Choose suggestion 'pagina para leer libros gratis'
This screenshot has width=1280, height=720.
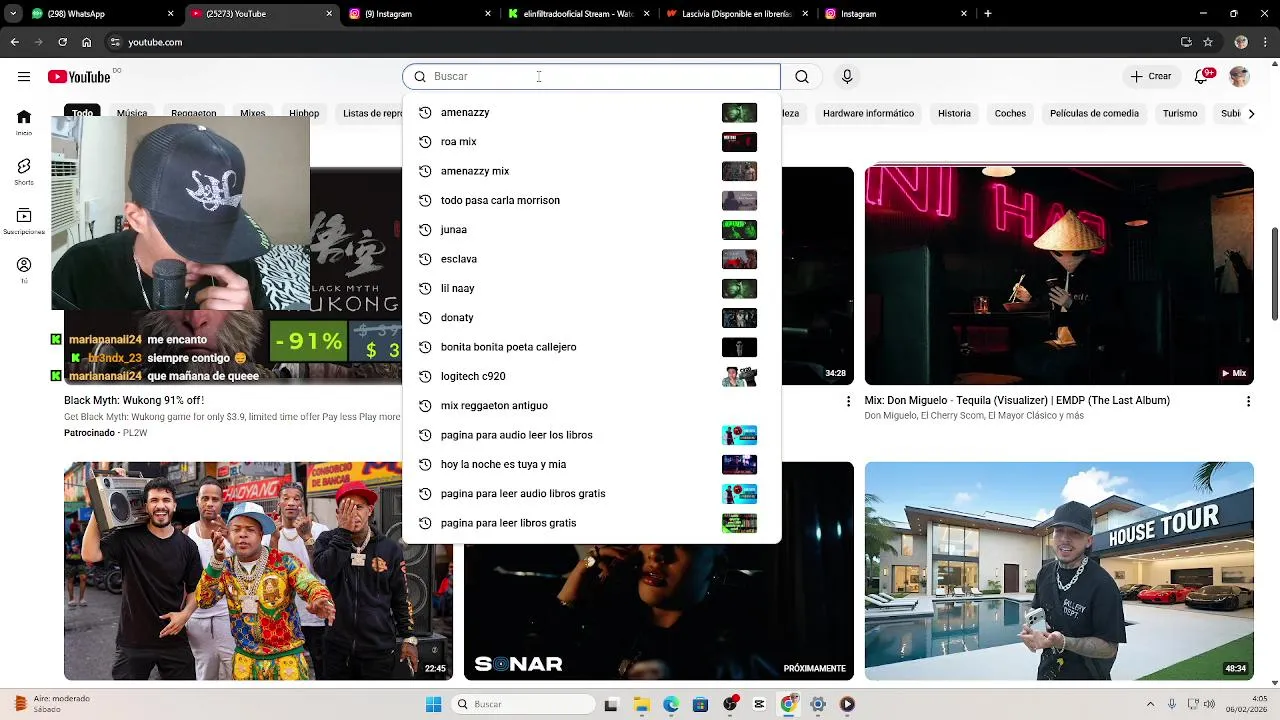591,523
